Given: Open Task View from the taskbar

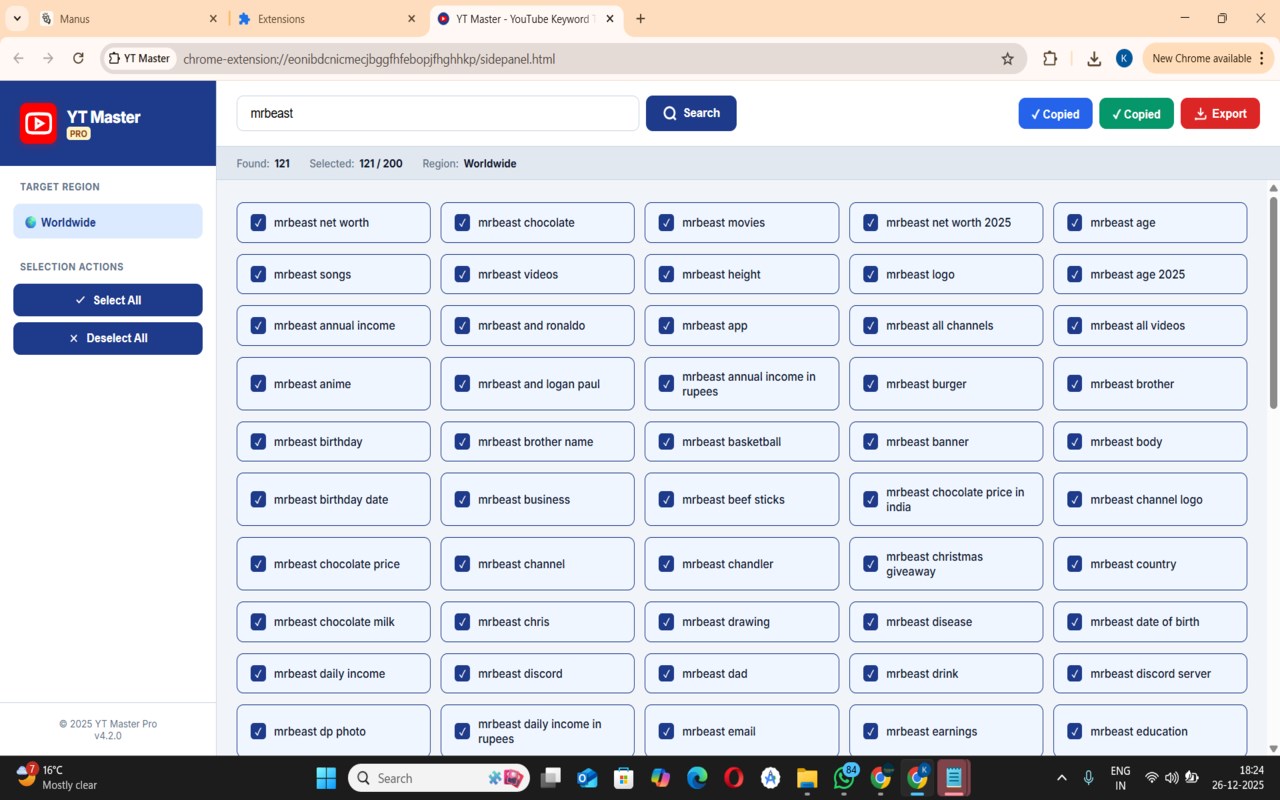Looking at the screenshot, I should tap(550, 778).
